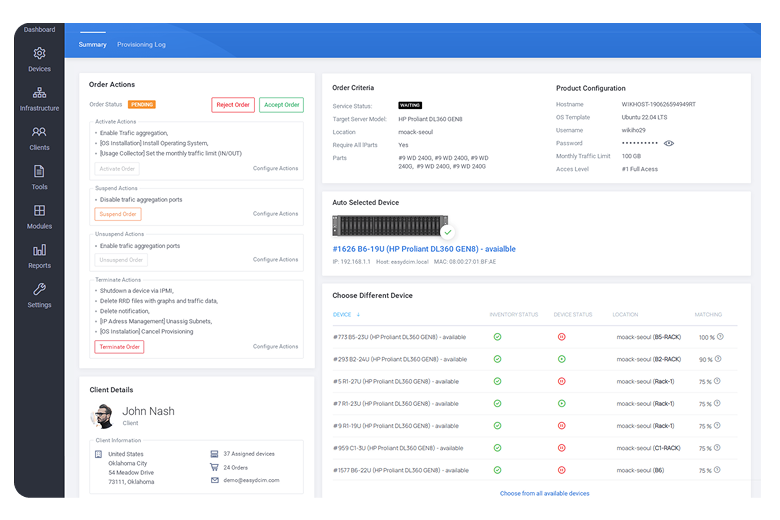The height and width of the screenshot is (520, 780).
Task: Switch to the Summary tab
Action: tap(93, 44)
